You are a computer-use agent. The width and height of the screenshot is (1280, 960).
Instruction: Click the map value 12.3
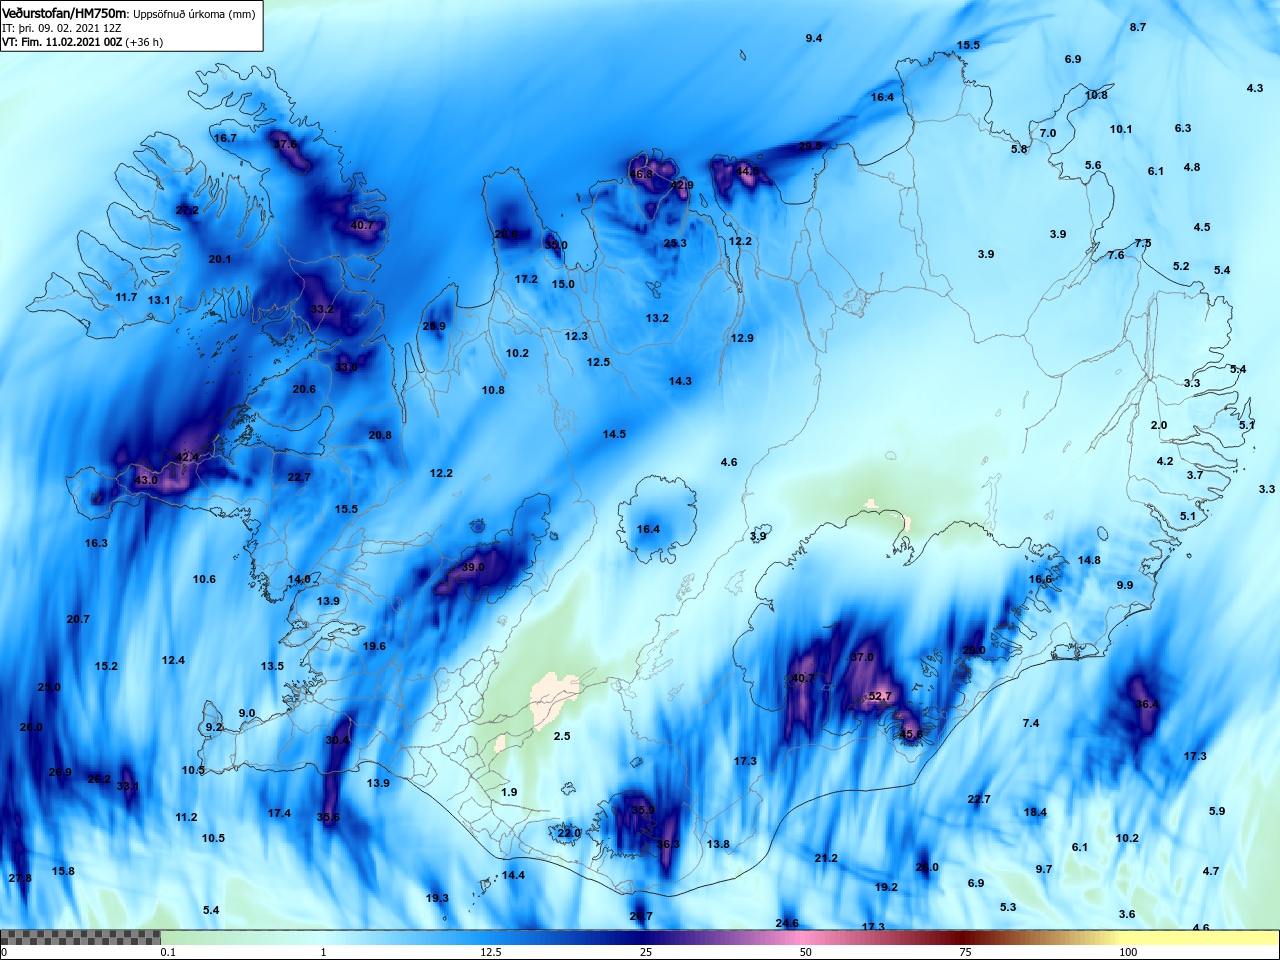click(577, 336)
